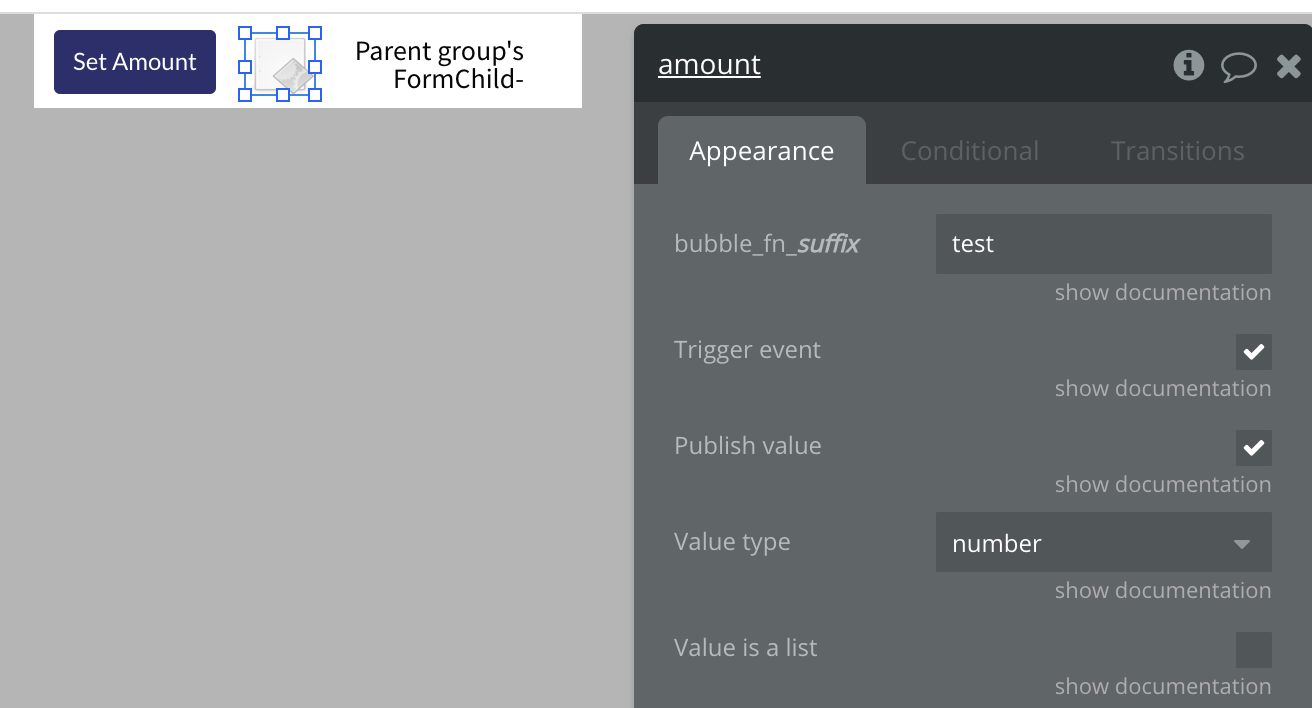Open the comment bubble icon for amount
Image resolution: width=1312 pixels, height=708 pixels.
[x=1239, y=67]
